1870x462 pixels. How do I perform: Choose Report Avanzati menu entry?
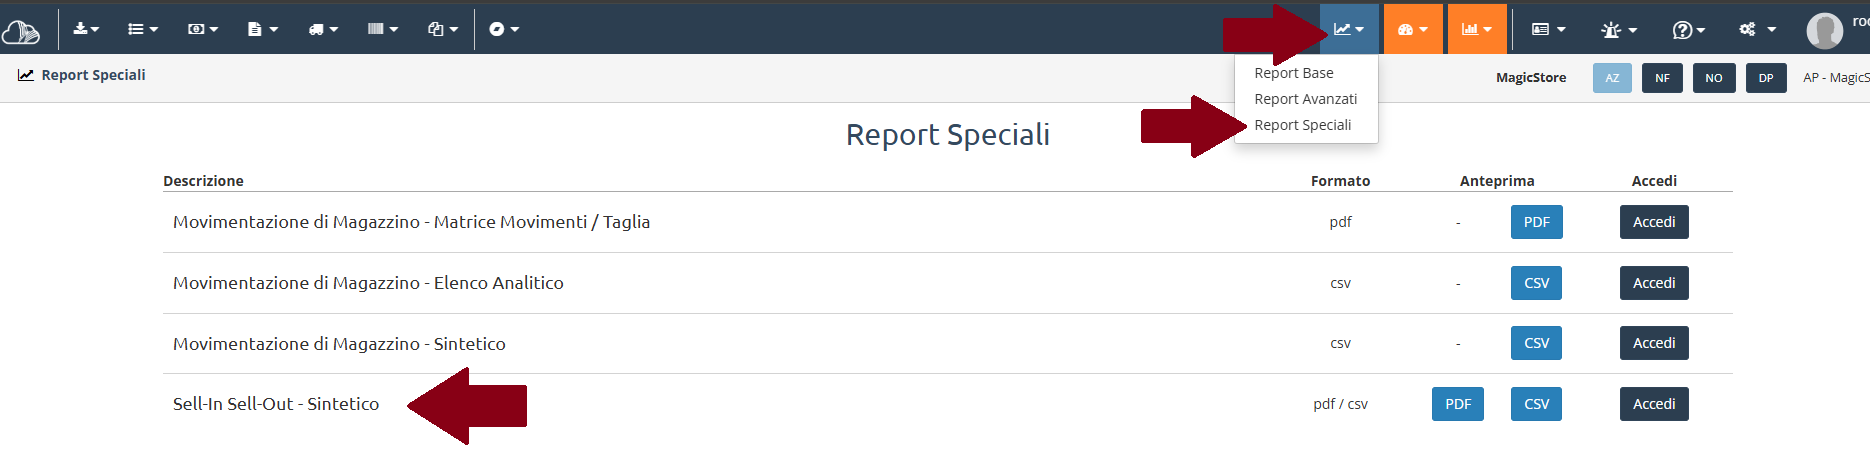coord(1306,99)
